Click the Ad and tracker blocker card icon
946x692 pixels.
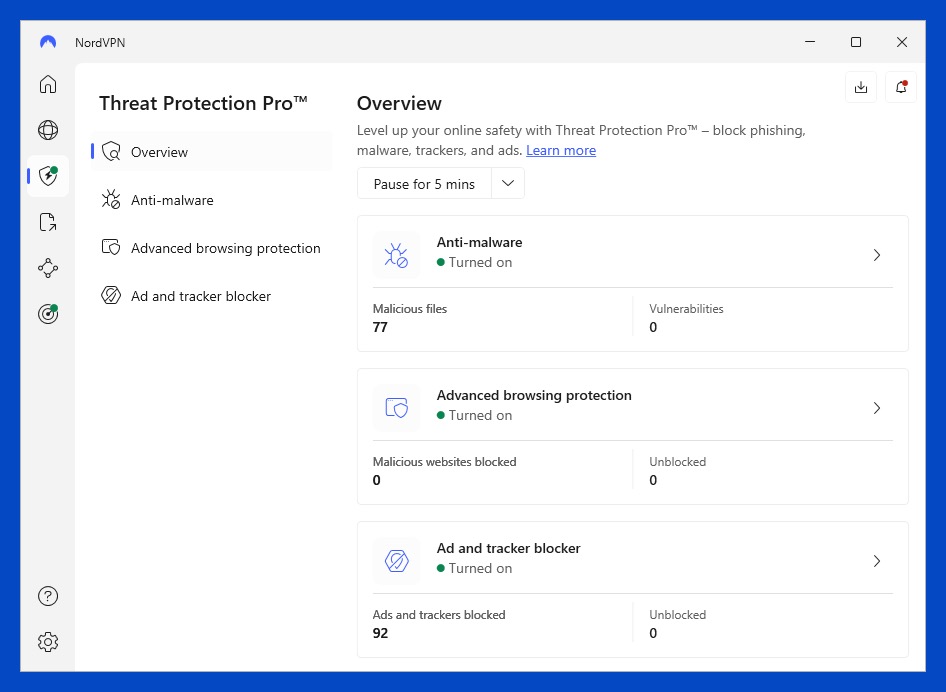click(396, 561)
